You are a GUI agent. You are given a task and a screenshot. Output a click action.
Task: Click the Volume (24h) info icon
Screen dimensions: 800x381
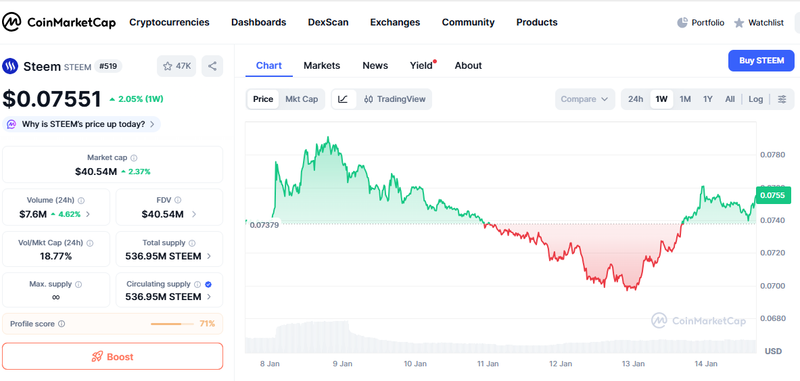tap(81, 200)
